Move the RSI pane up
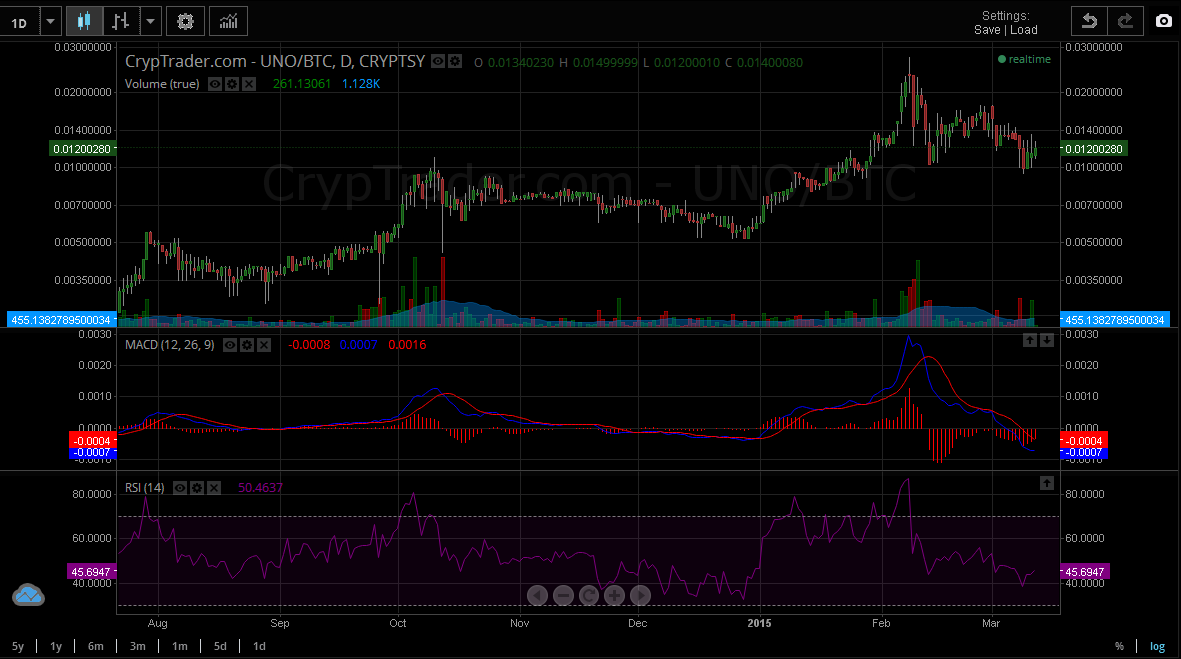The height and width of the screenshot is (659, 1181). [1047, 483]
